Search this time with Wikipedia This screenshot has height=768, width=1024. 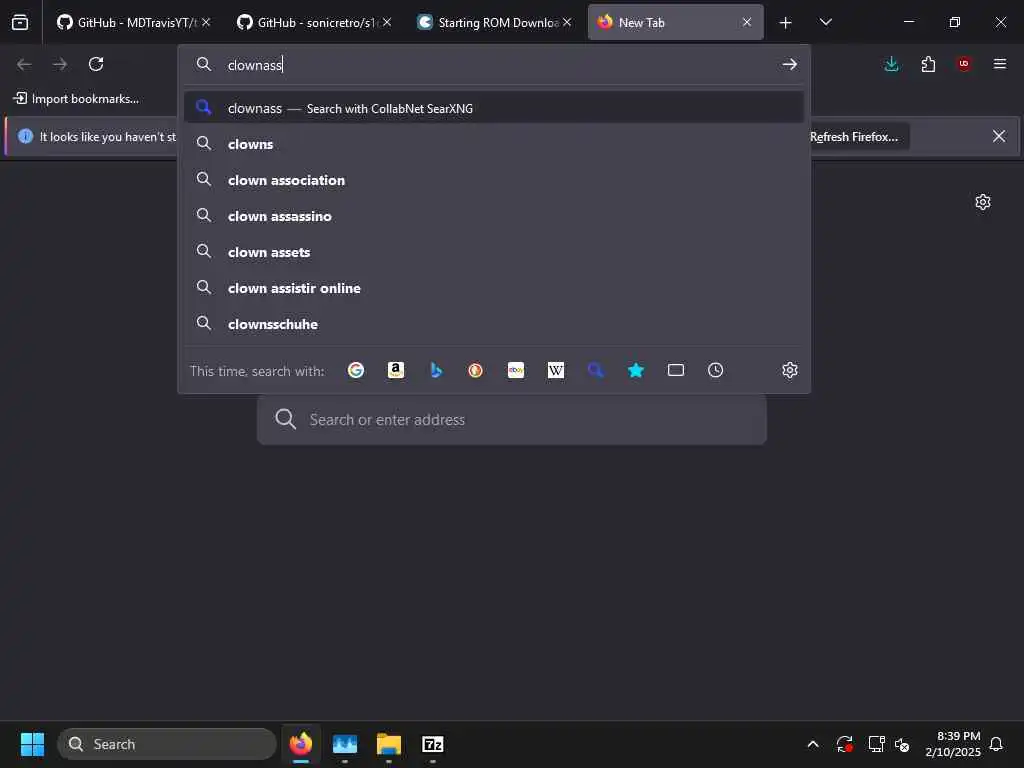click(556, 370)
